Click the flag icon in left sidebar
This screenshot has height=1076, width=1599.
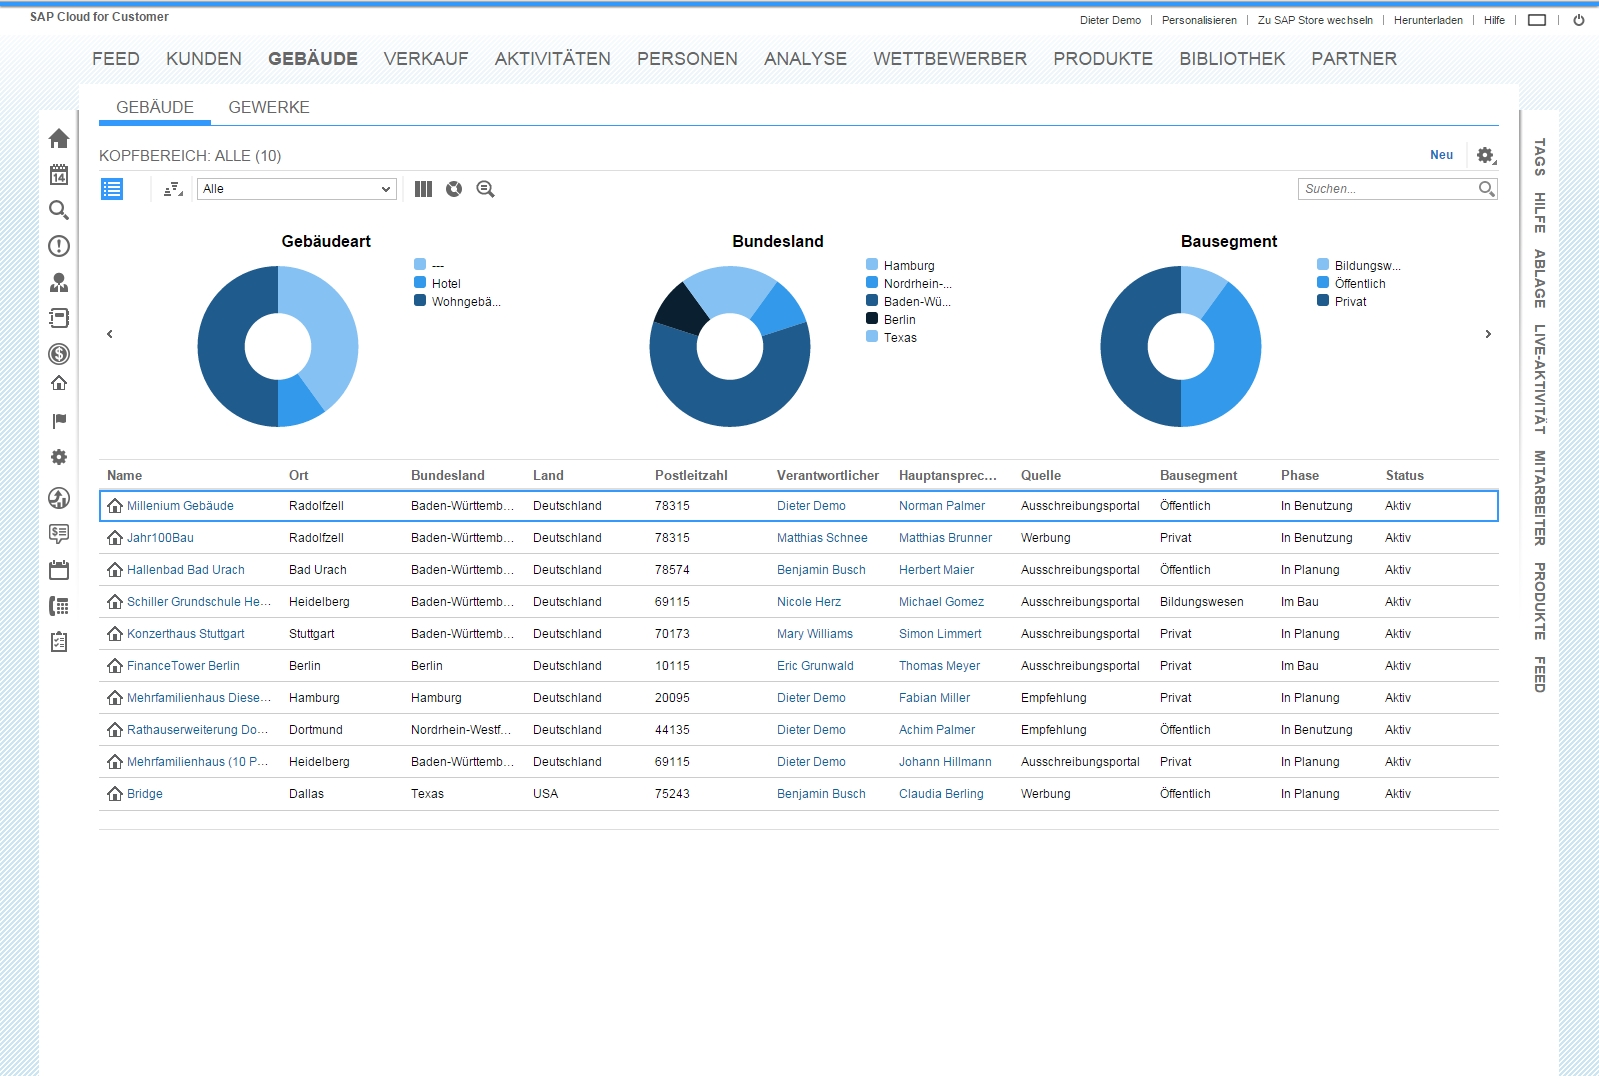[x=59, y=421]
